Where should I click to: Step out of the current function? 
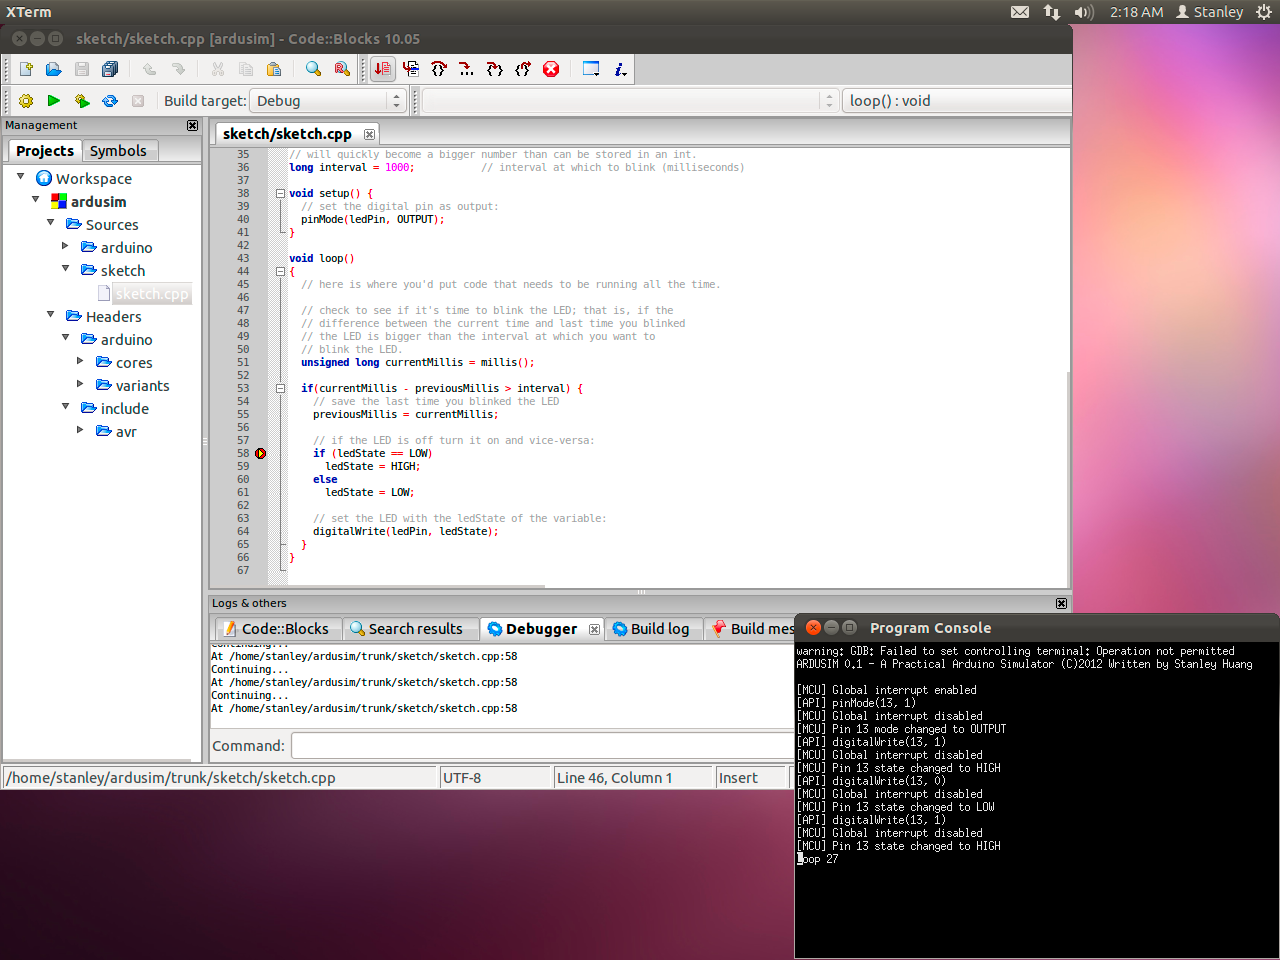tap(522, 69)
